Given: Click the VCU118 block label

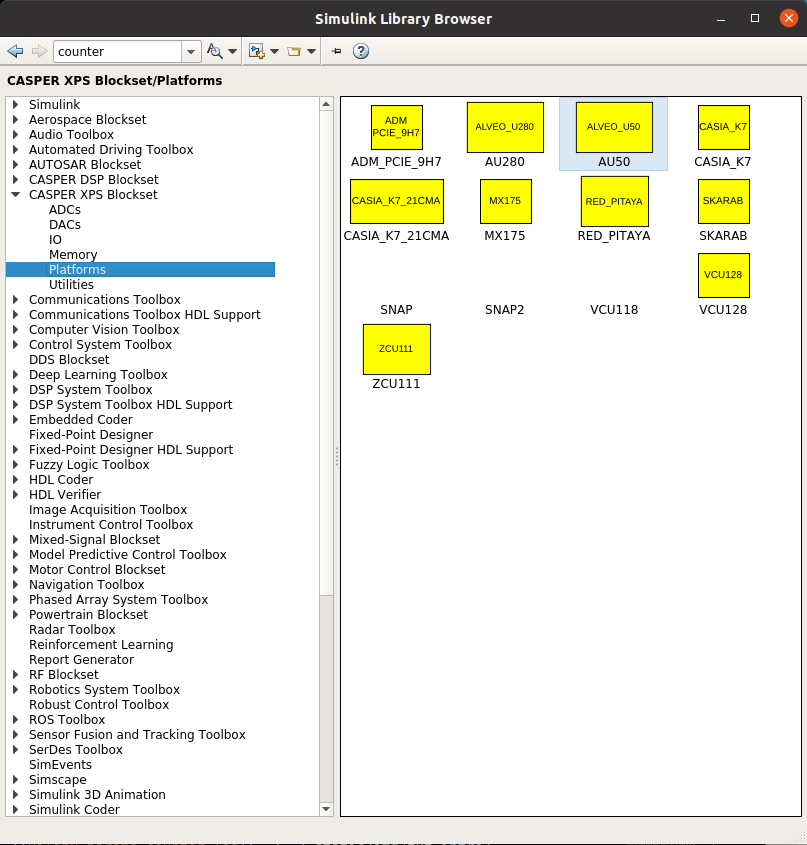Looking at the screenshot, I should pyautogui.click(x=614, y=310).
